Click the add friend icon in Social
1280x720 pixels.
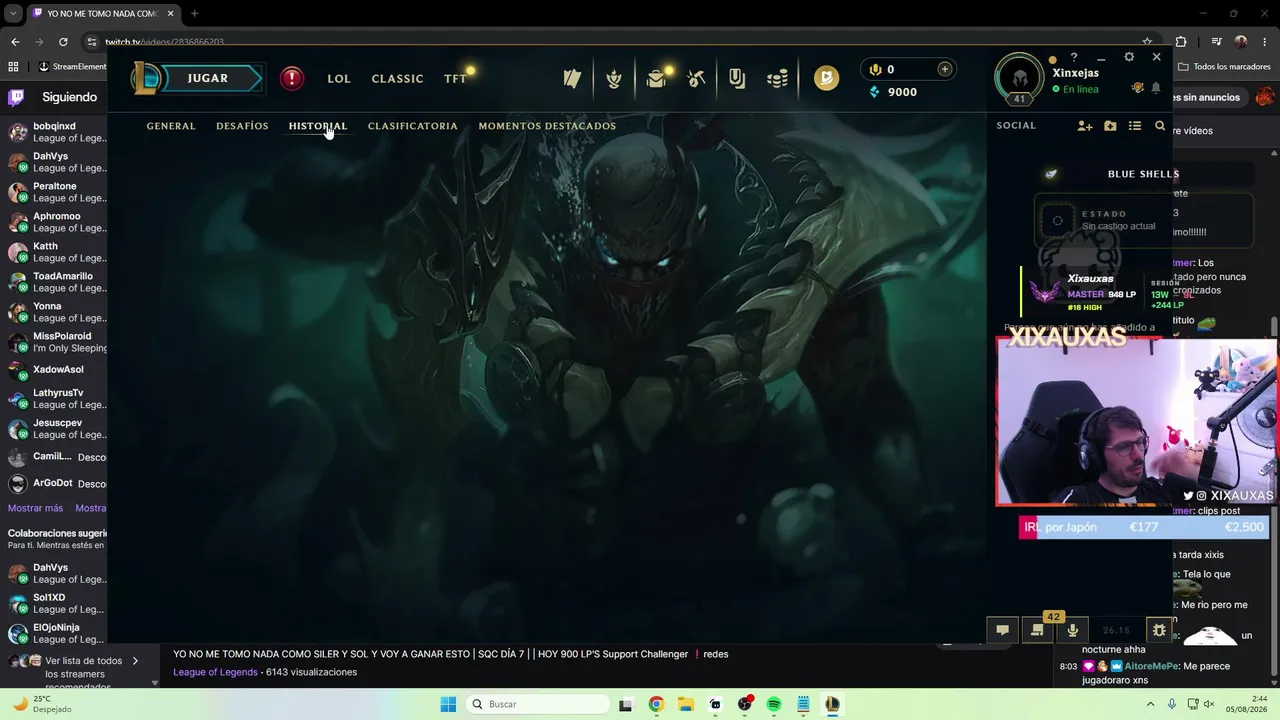1085,126
